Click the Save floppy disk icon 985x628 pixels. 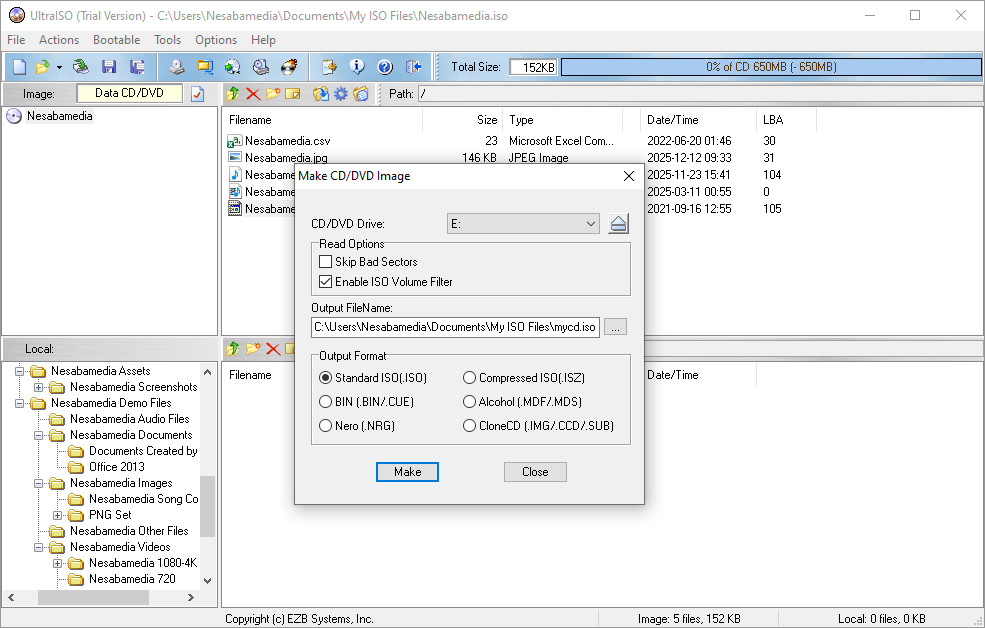coord(109,67)
